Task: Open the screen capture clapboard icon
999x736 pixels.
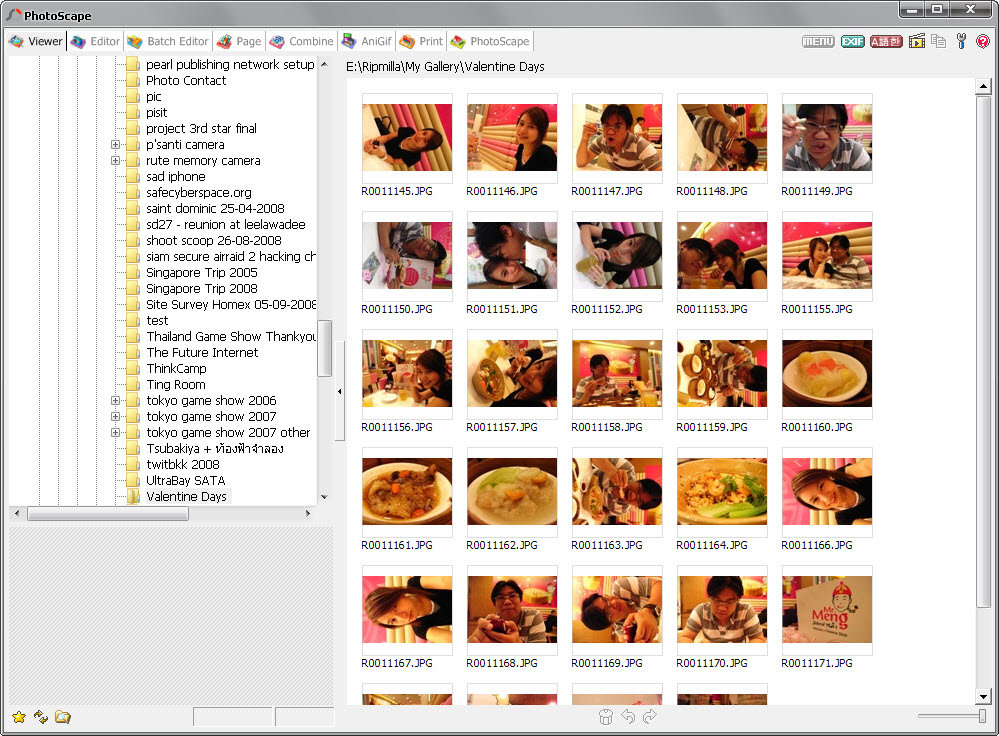Action: pyautogui.click(x=917, y=41)
